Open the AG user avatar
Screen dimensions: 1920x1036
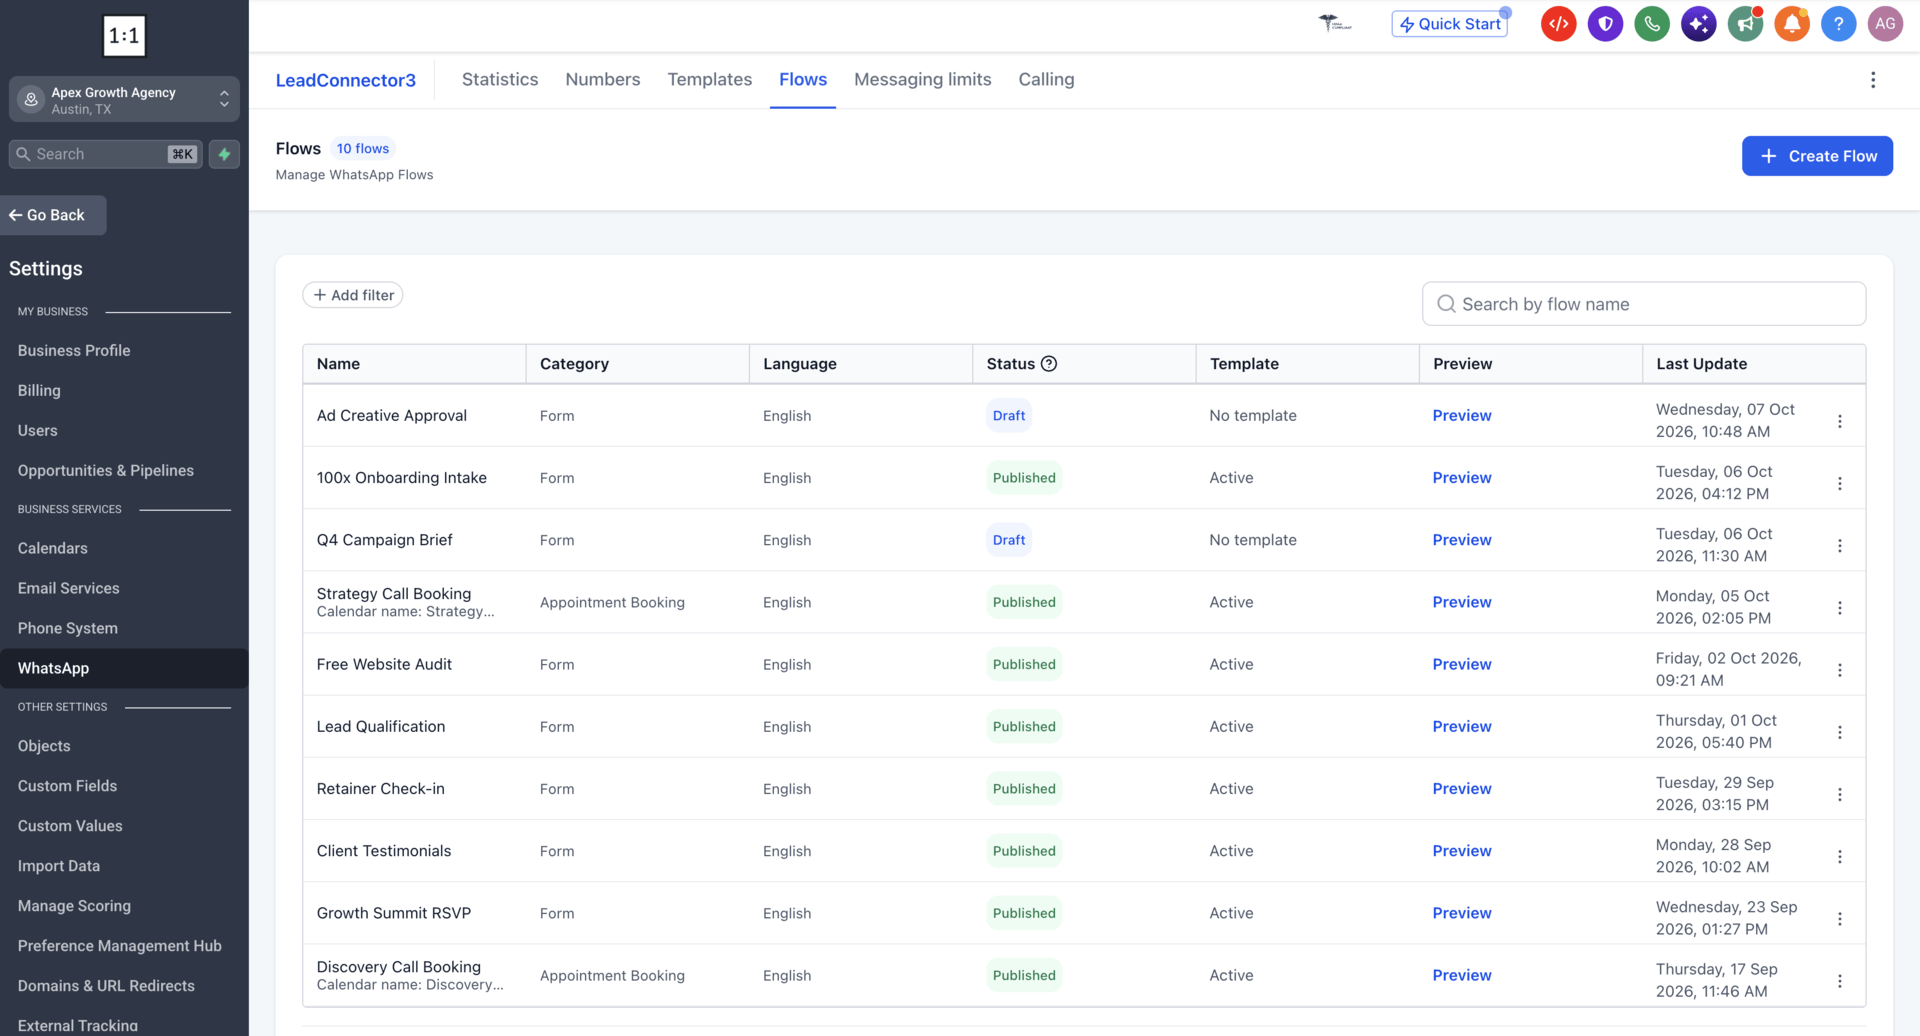click(1885, 24)
